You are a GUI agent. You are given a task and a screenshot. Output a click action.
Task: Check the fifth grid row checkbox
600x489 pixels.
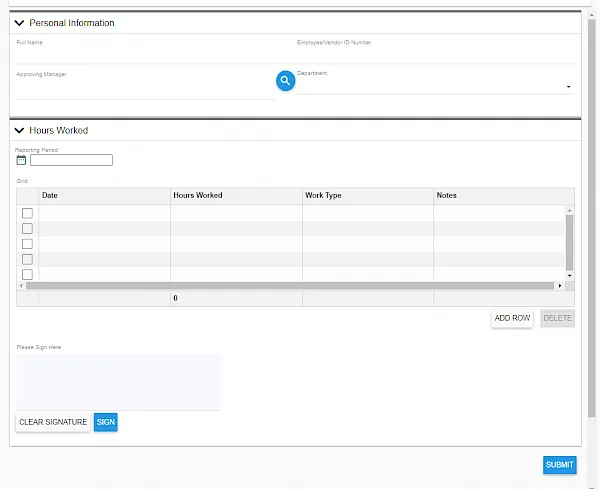coord(27,274)
